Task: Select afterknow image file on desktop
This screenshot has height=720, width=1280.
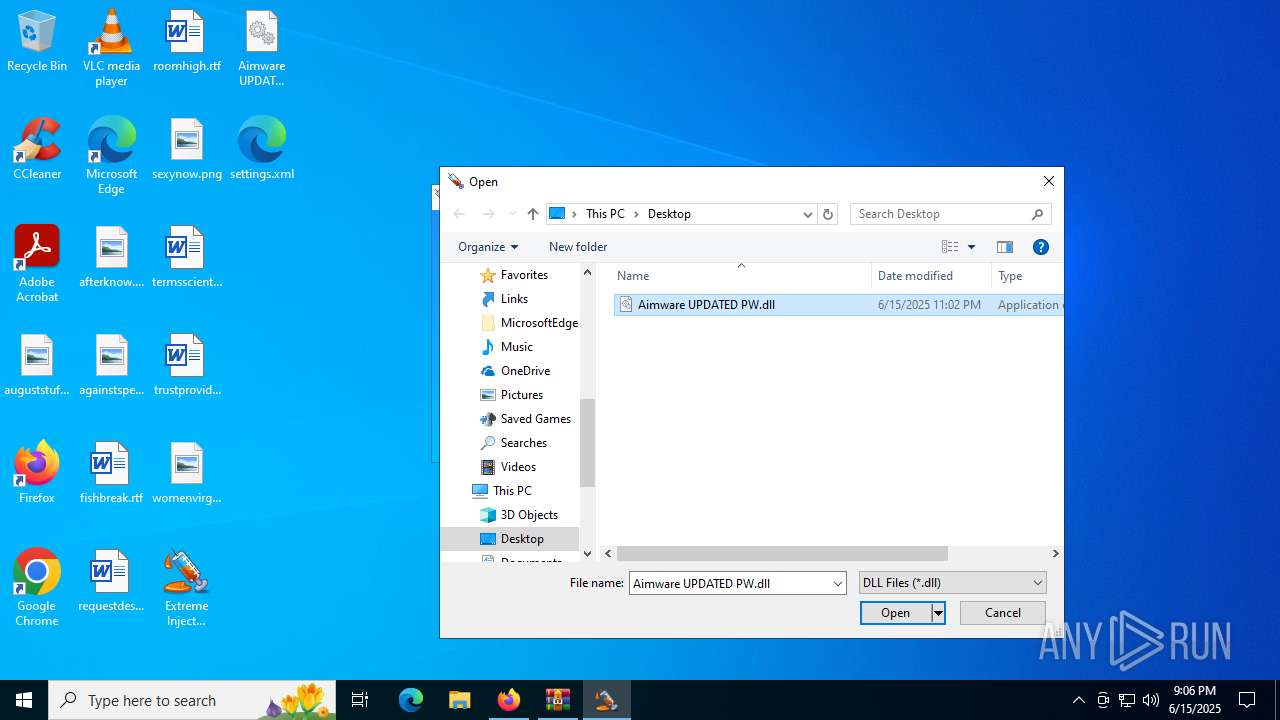Action: pyautogui.click(x=111, y=258)
